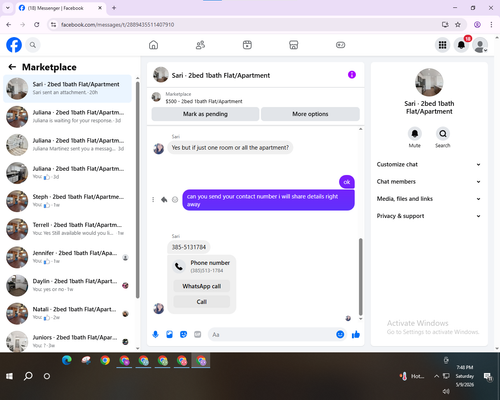Open conversation info purple icon
The height and width of the screenshot is (400, 500).
[x=352, y=75]
